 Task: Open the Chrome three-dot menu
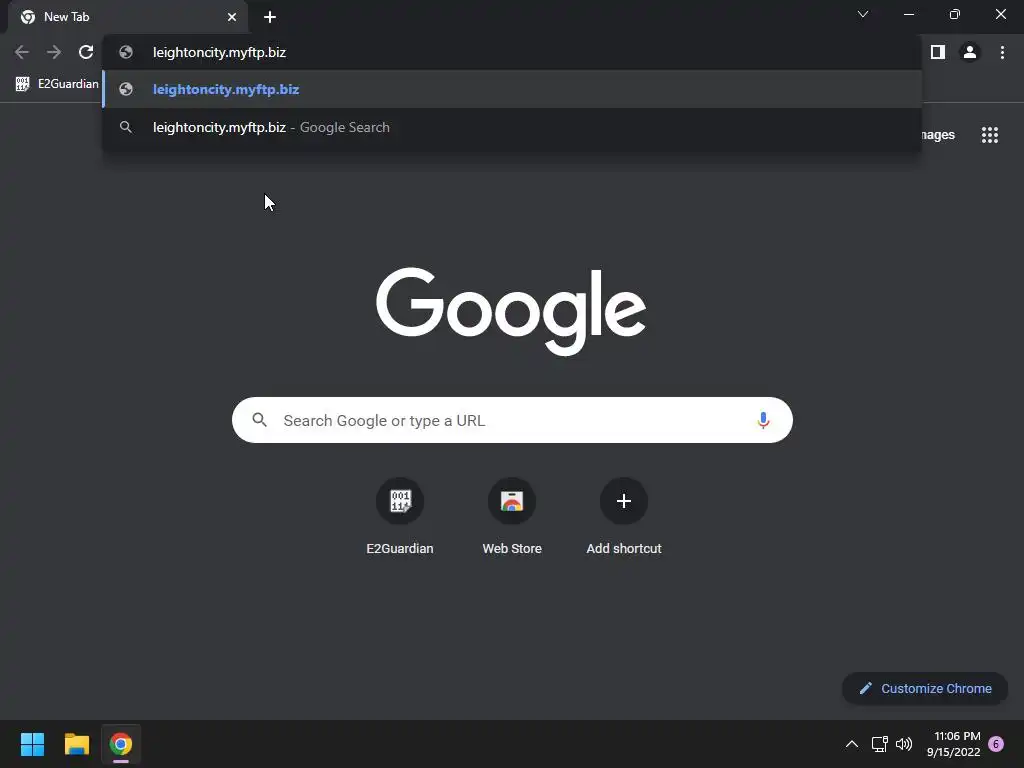click(1002, 52)
